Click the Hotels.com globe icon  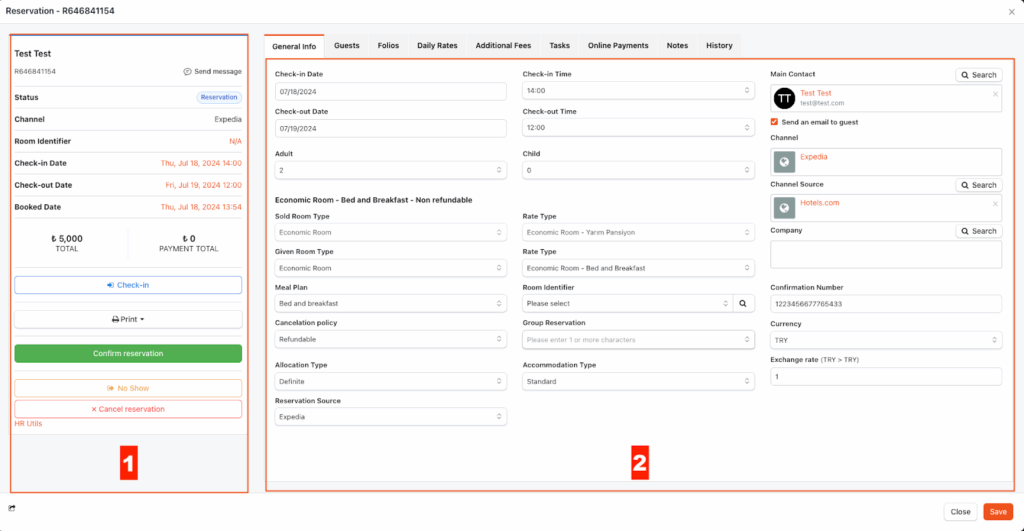(x=785, y=208)
